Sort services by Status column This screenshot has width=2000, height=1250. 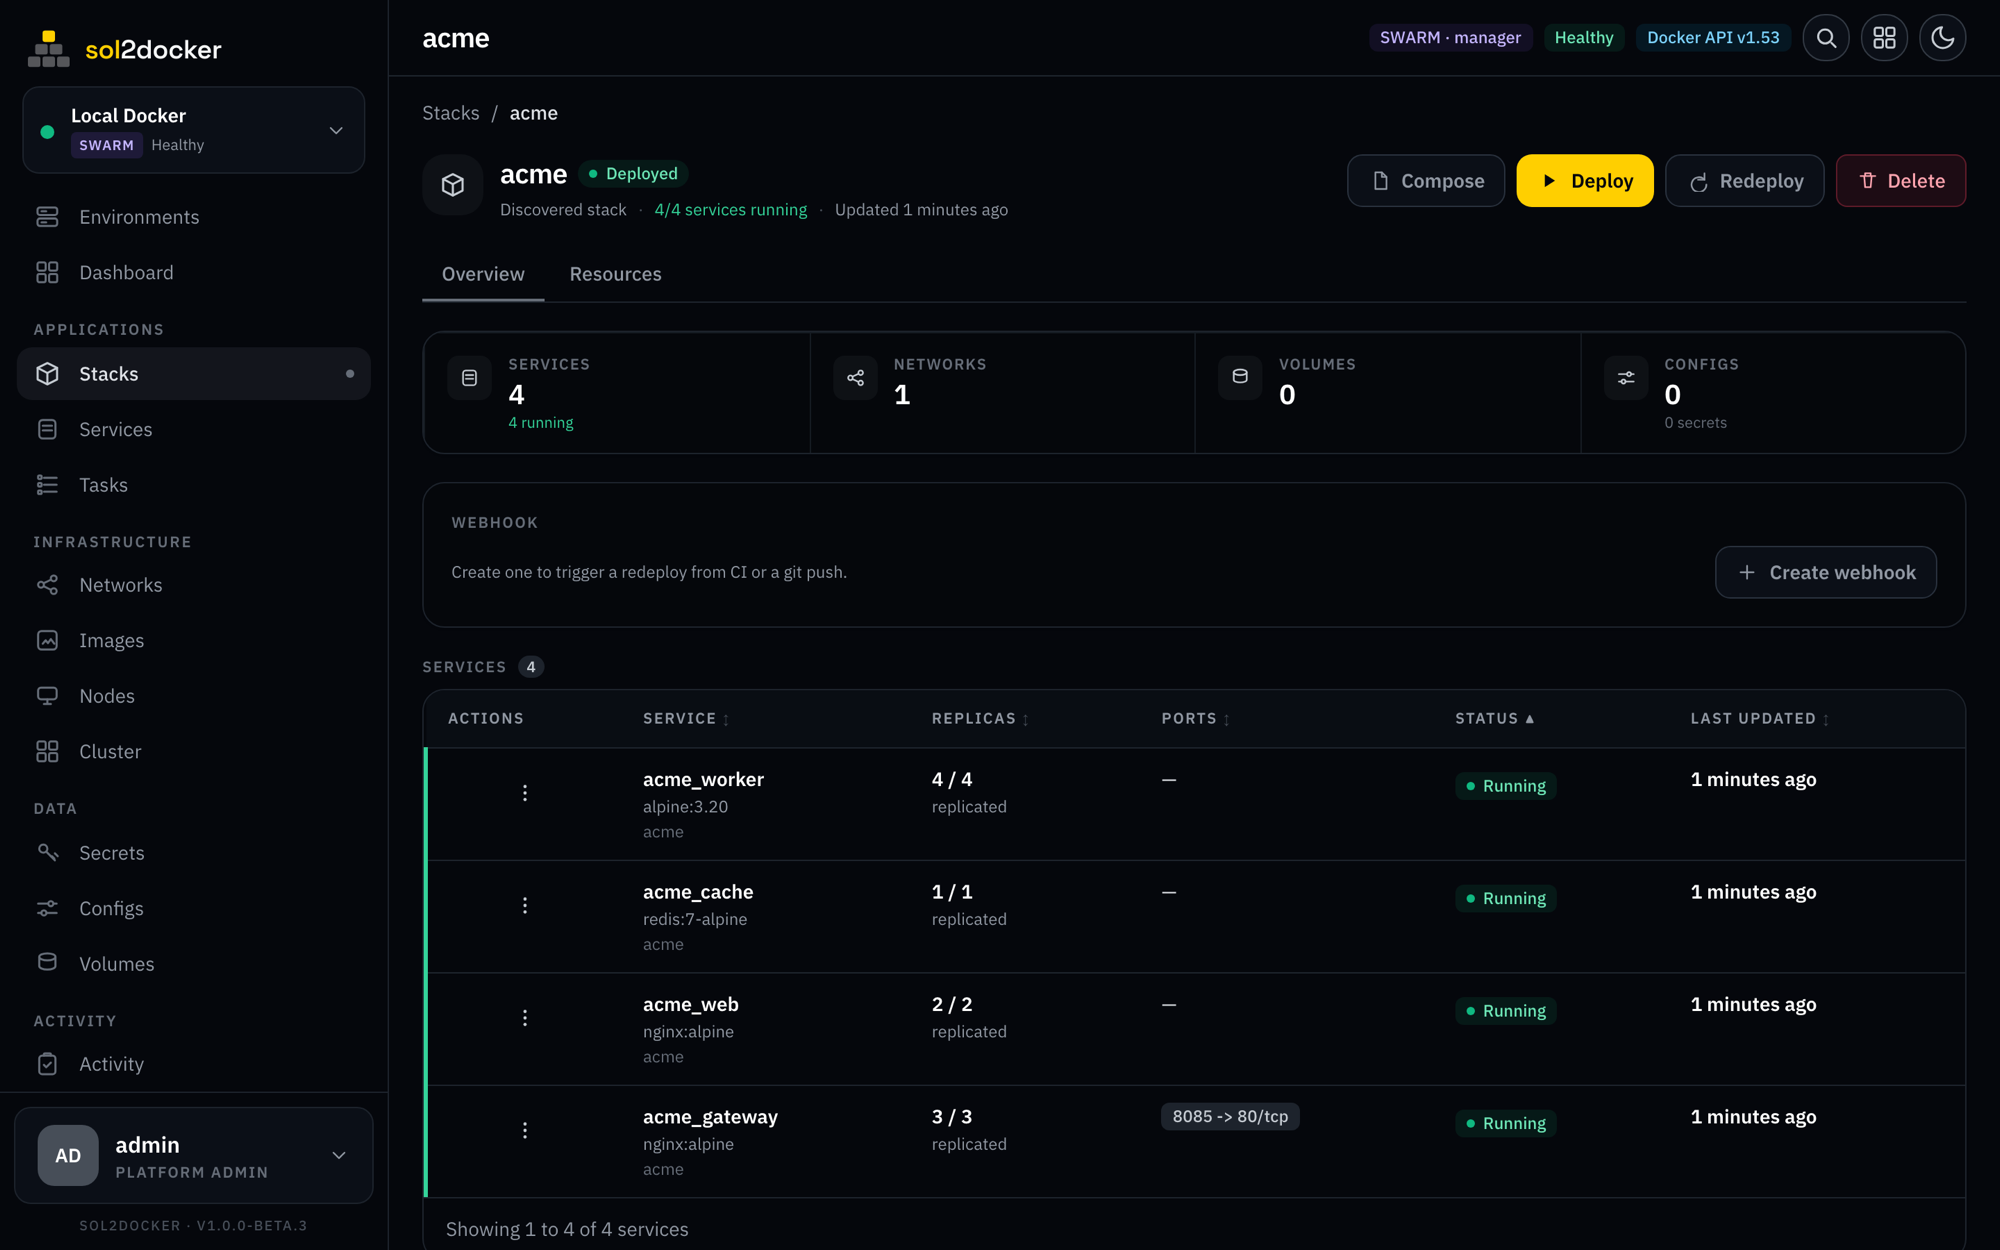[1494, 719]
